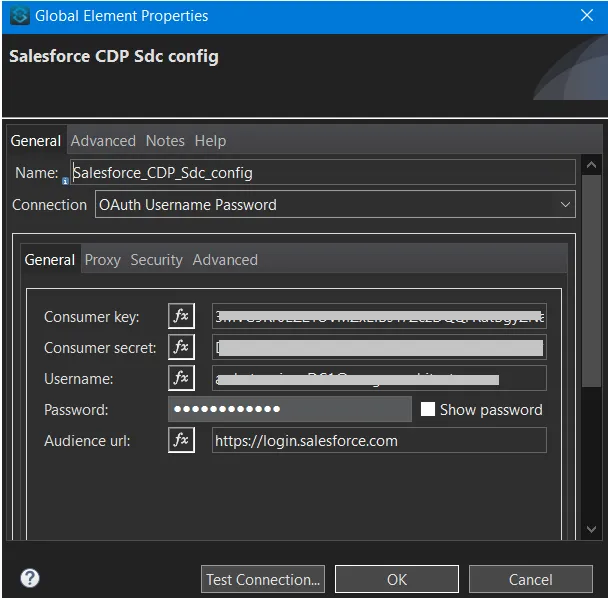Focus the Name input field
The width and height of the screenshot is (608, 598).
(323, 172)
